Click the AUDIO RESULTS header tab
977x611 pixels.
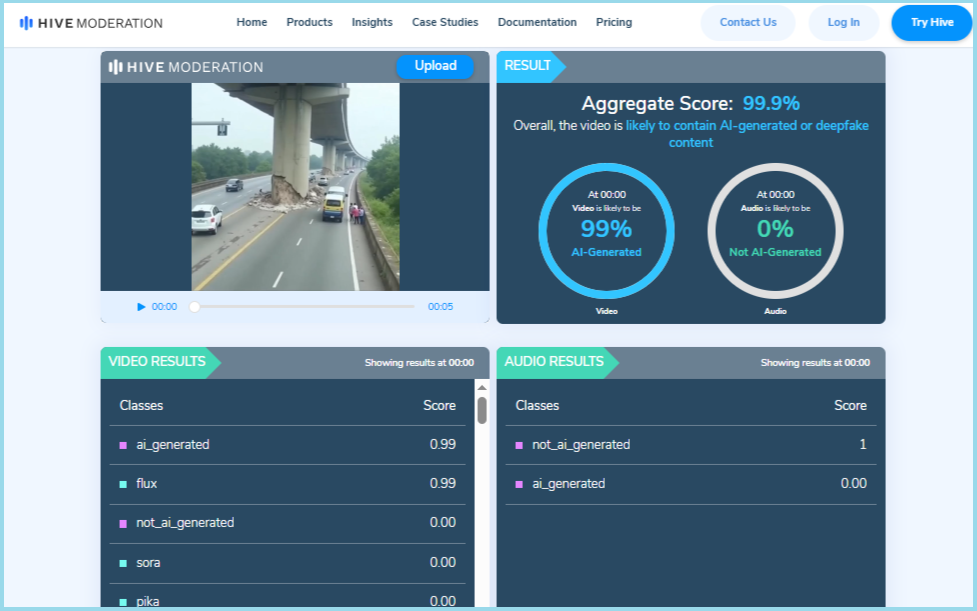pyautogui.click(x=557, y=362)
